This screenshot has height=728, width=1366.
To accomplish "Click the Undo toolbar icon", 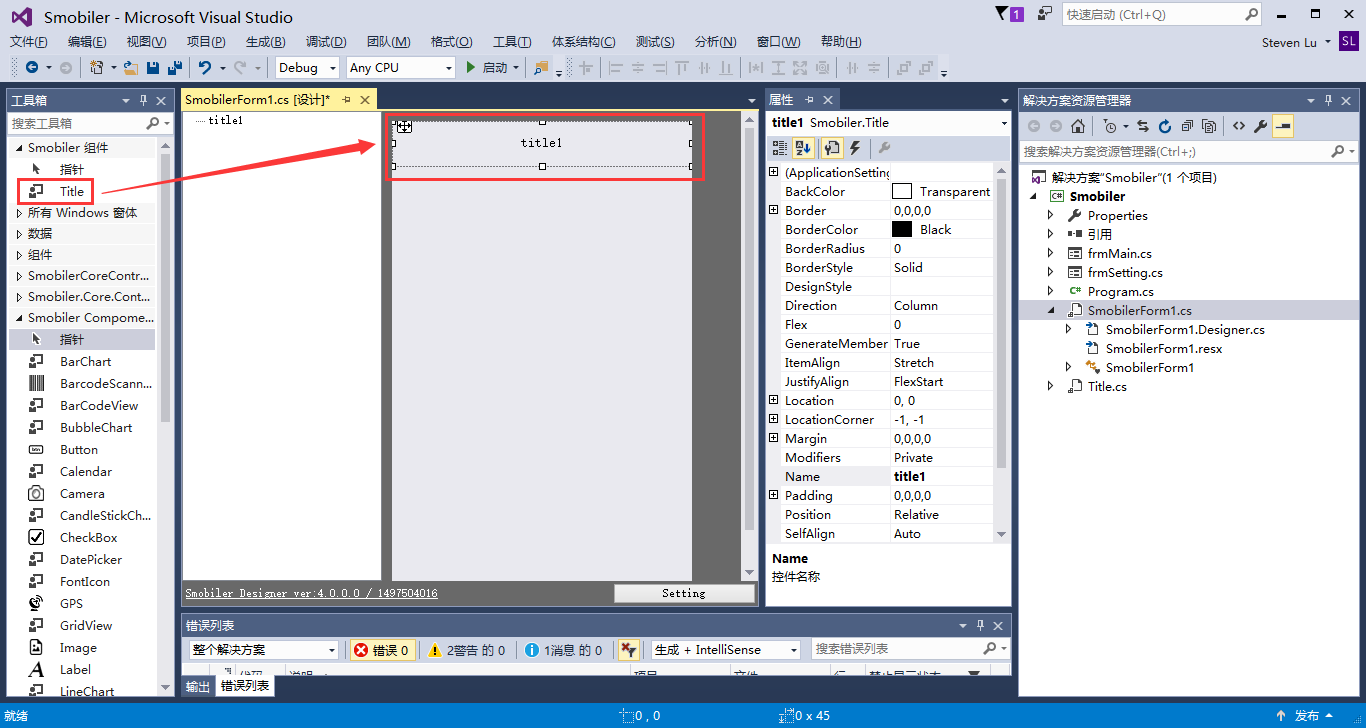I will tap(205, 67).
